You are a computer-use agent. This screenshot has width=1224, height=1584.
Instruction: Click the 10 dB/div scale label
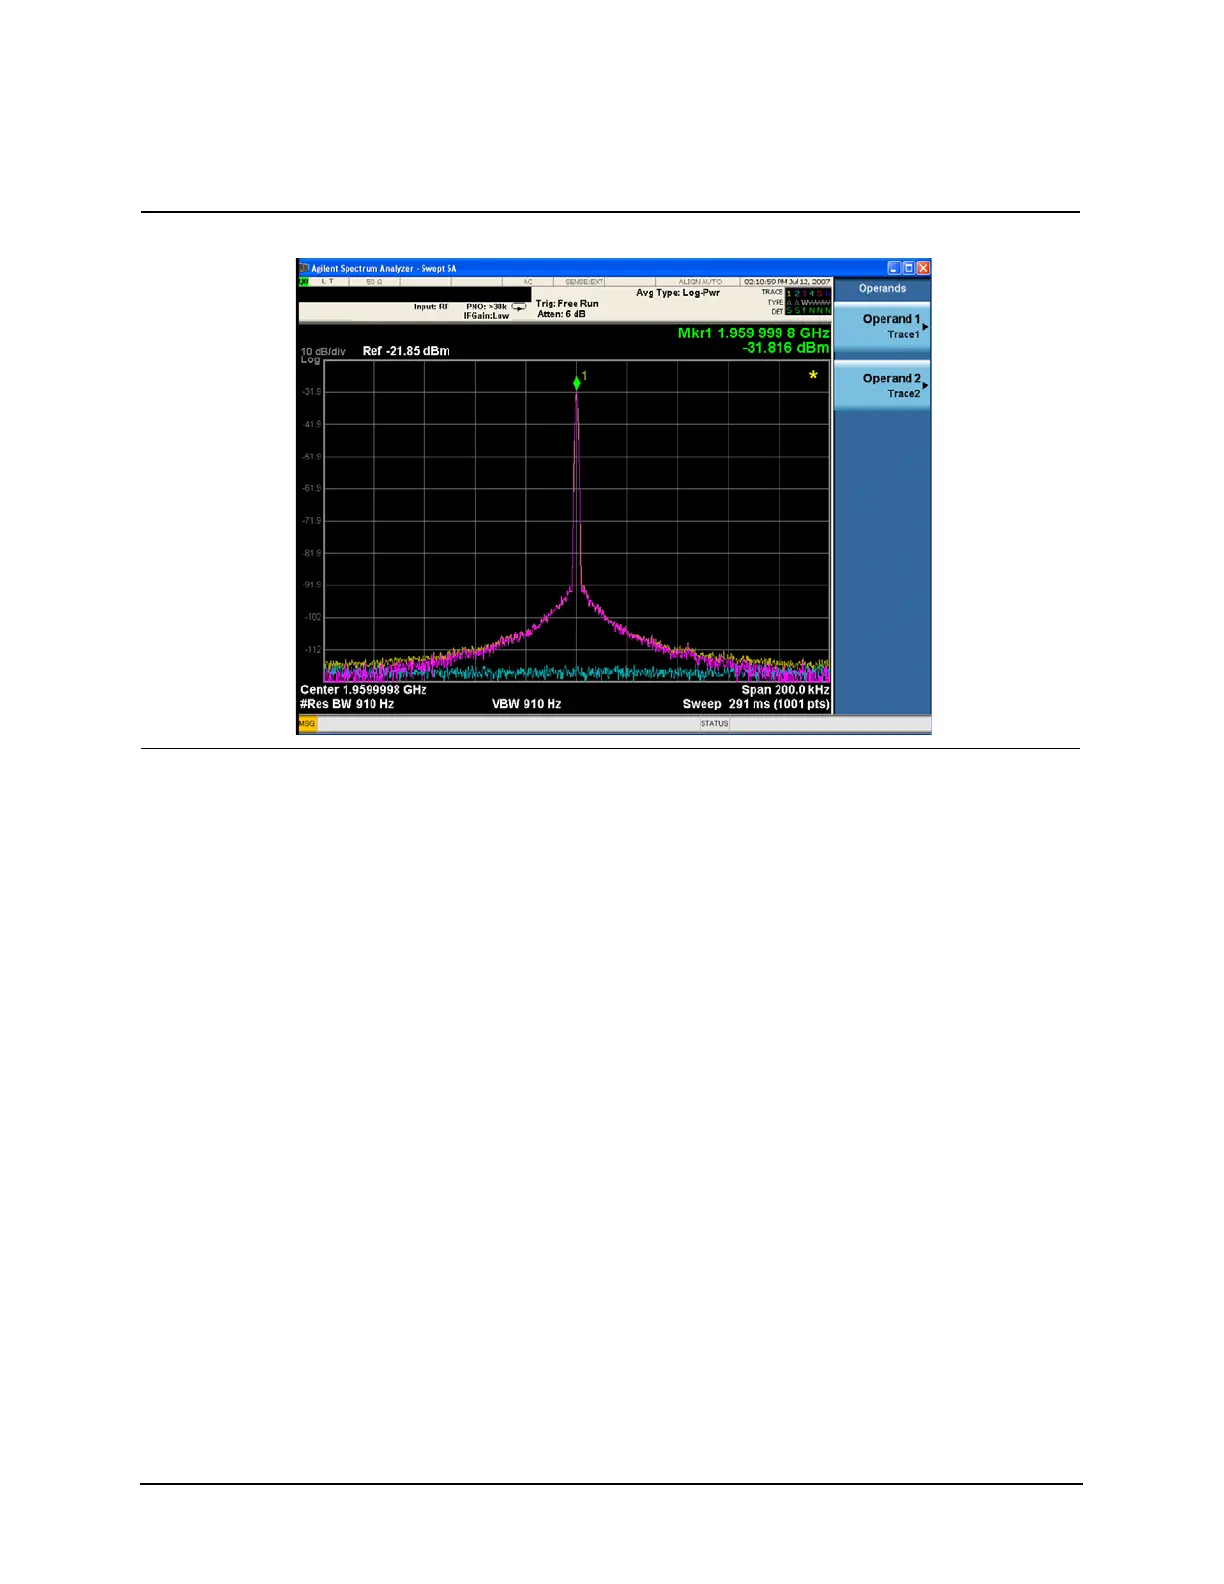323,352
